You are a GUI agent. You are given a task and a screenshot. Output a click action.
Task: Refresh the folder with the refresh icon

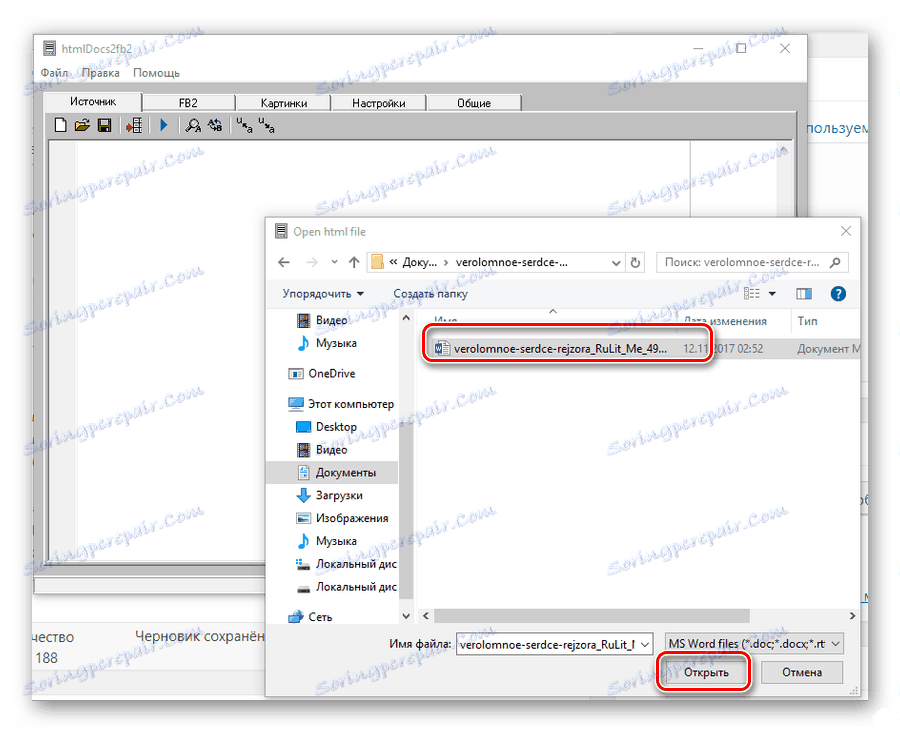coord(636,261)
